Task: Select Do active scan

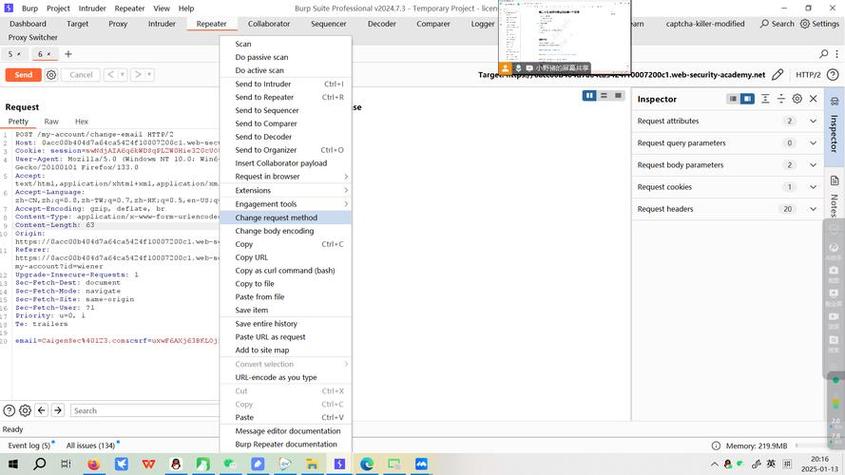Action: pyautogui.click(x=286, y=71)
